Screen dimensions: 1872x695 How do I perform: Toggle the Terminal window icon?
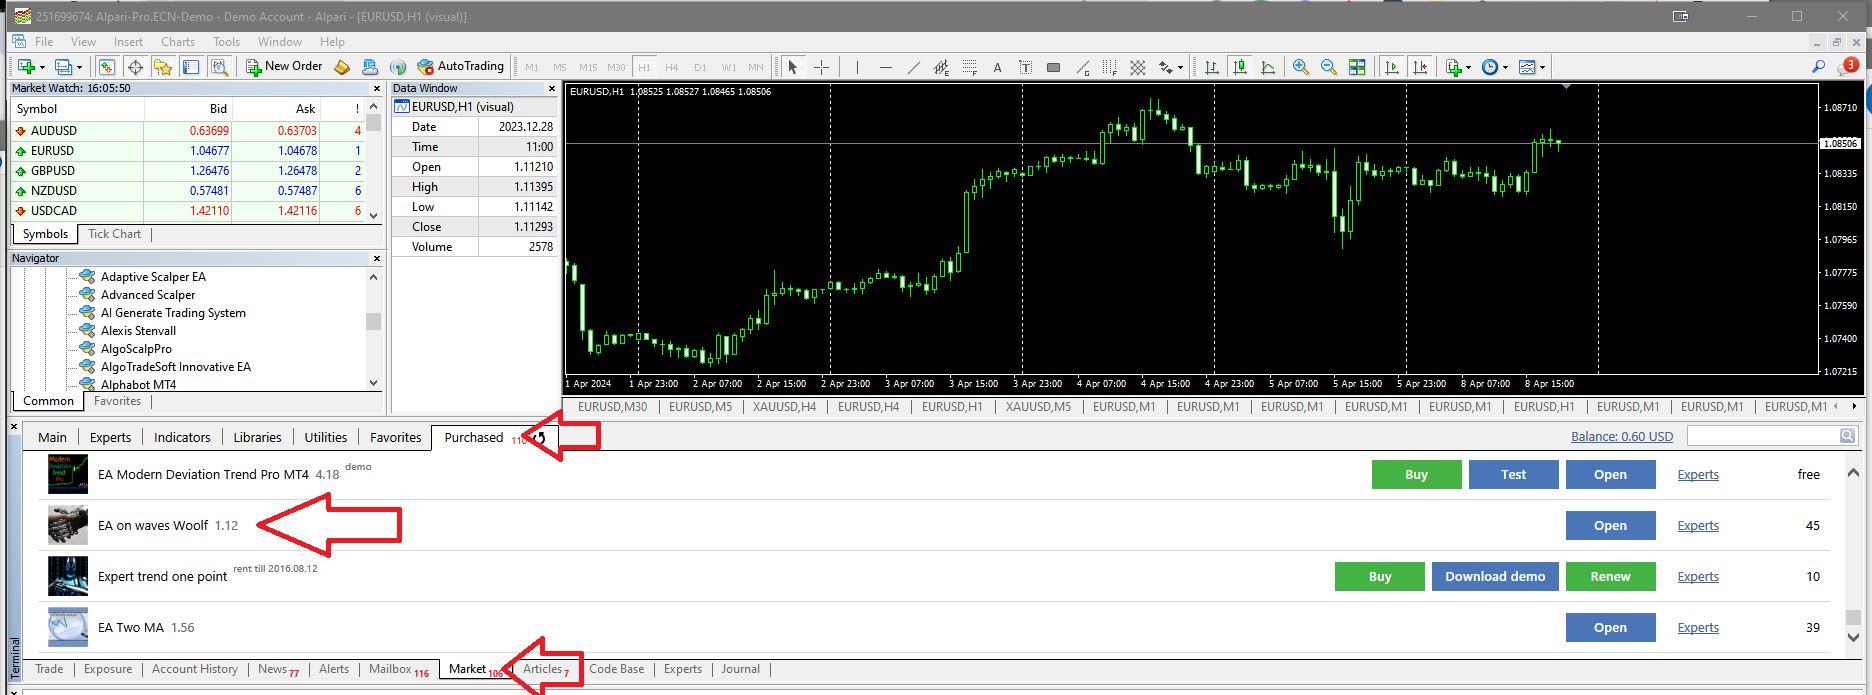coord(191,67)
